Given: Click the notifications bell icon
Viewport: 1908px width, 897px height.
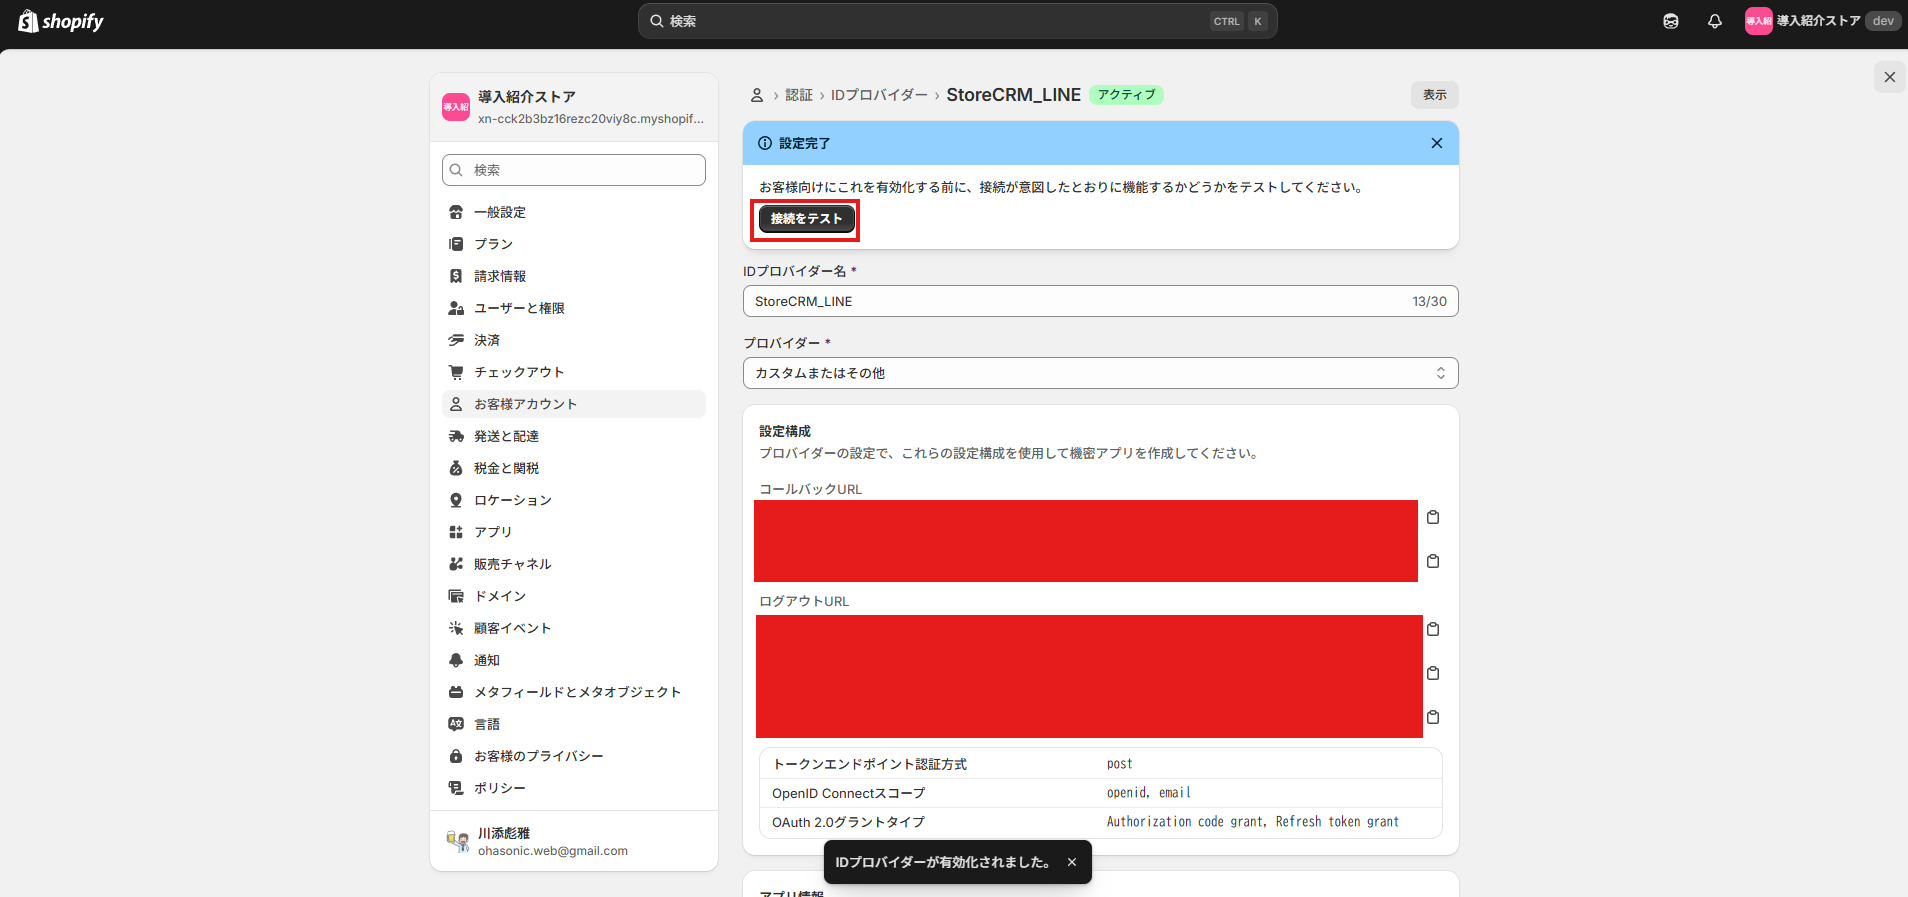Looking at the screenshot, I should (x=1714, y=21).
